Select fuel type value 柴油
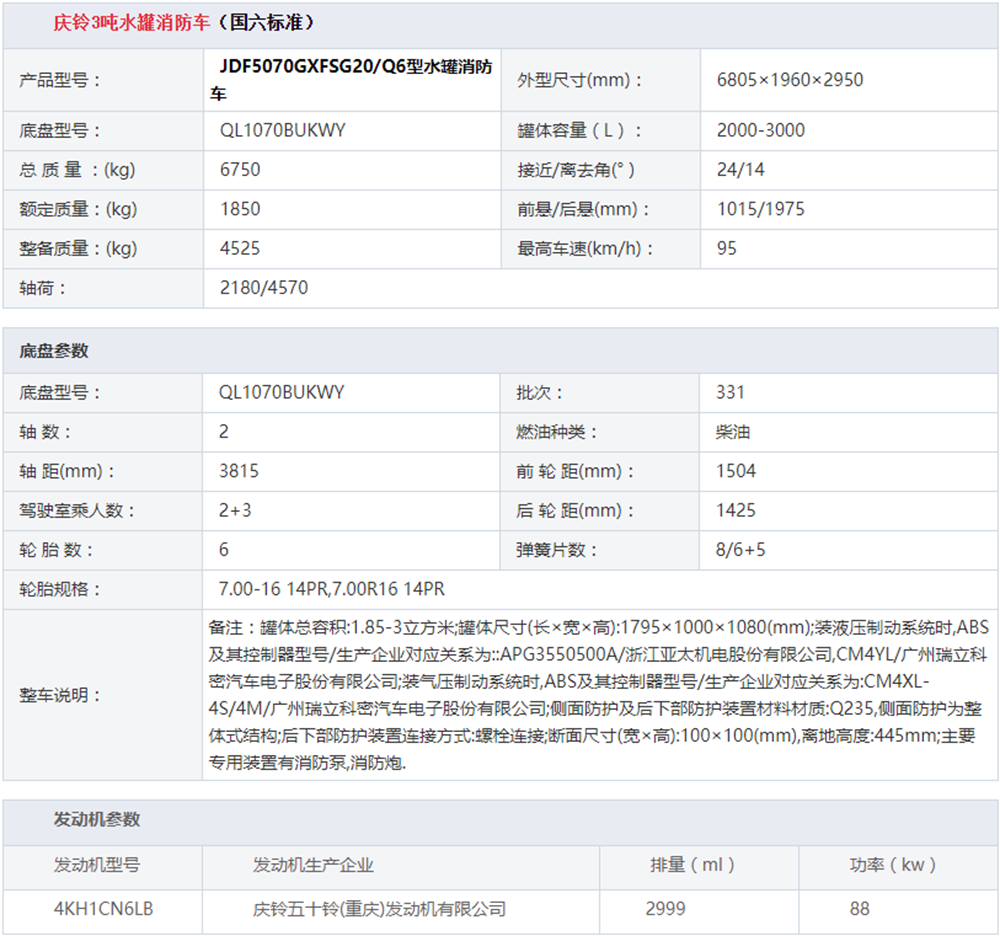The height and width of the screenshot is (936, 1000). pyautogui.click(x=732, y=432)
